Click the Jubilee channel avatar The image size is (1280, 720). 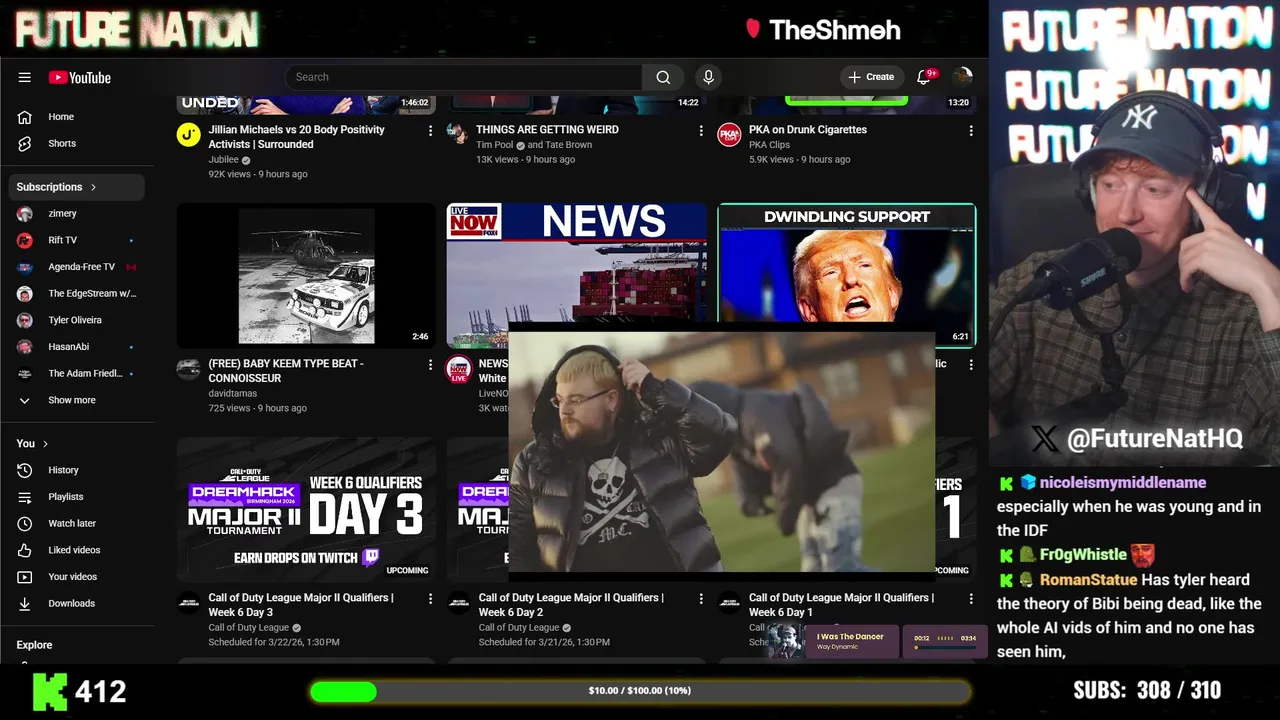pyautogui.click(x=189, y=134)
